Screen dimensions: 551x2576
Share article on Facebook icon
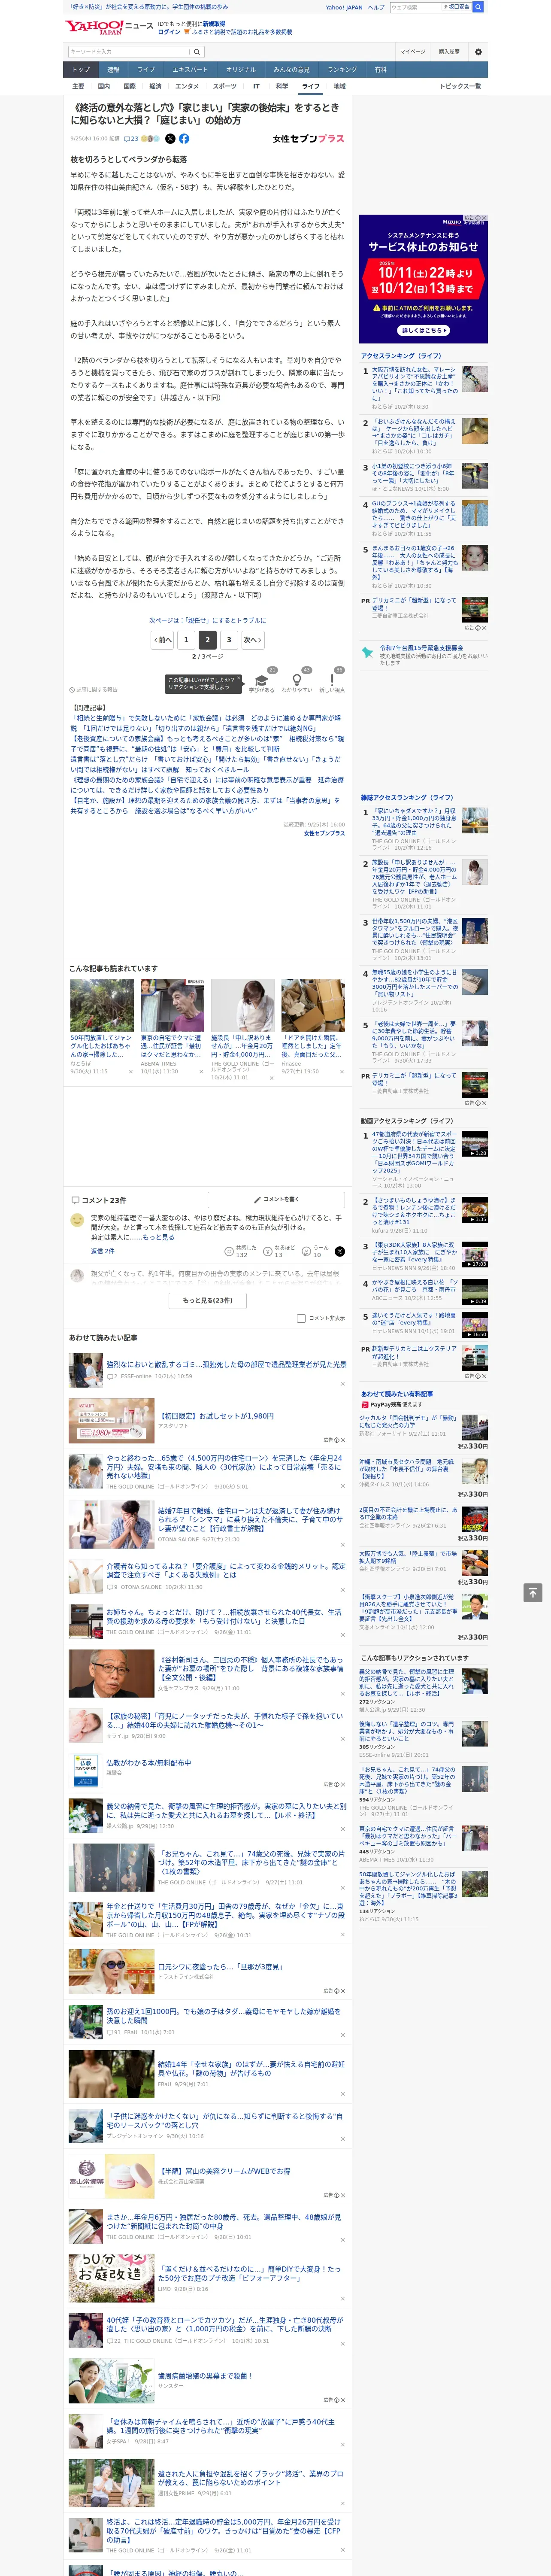(184, 139)
